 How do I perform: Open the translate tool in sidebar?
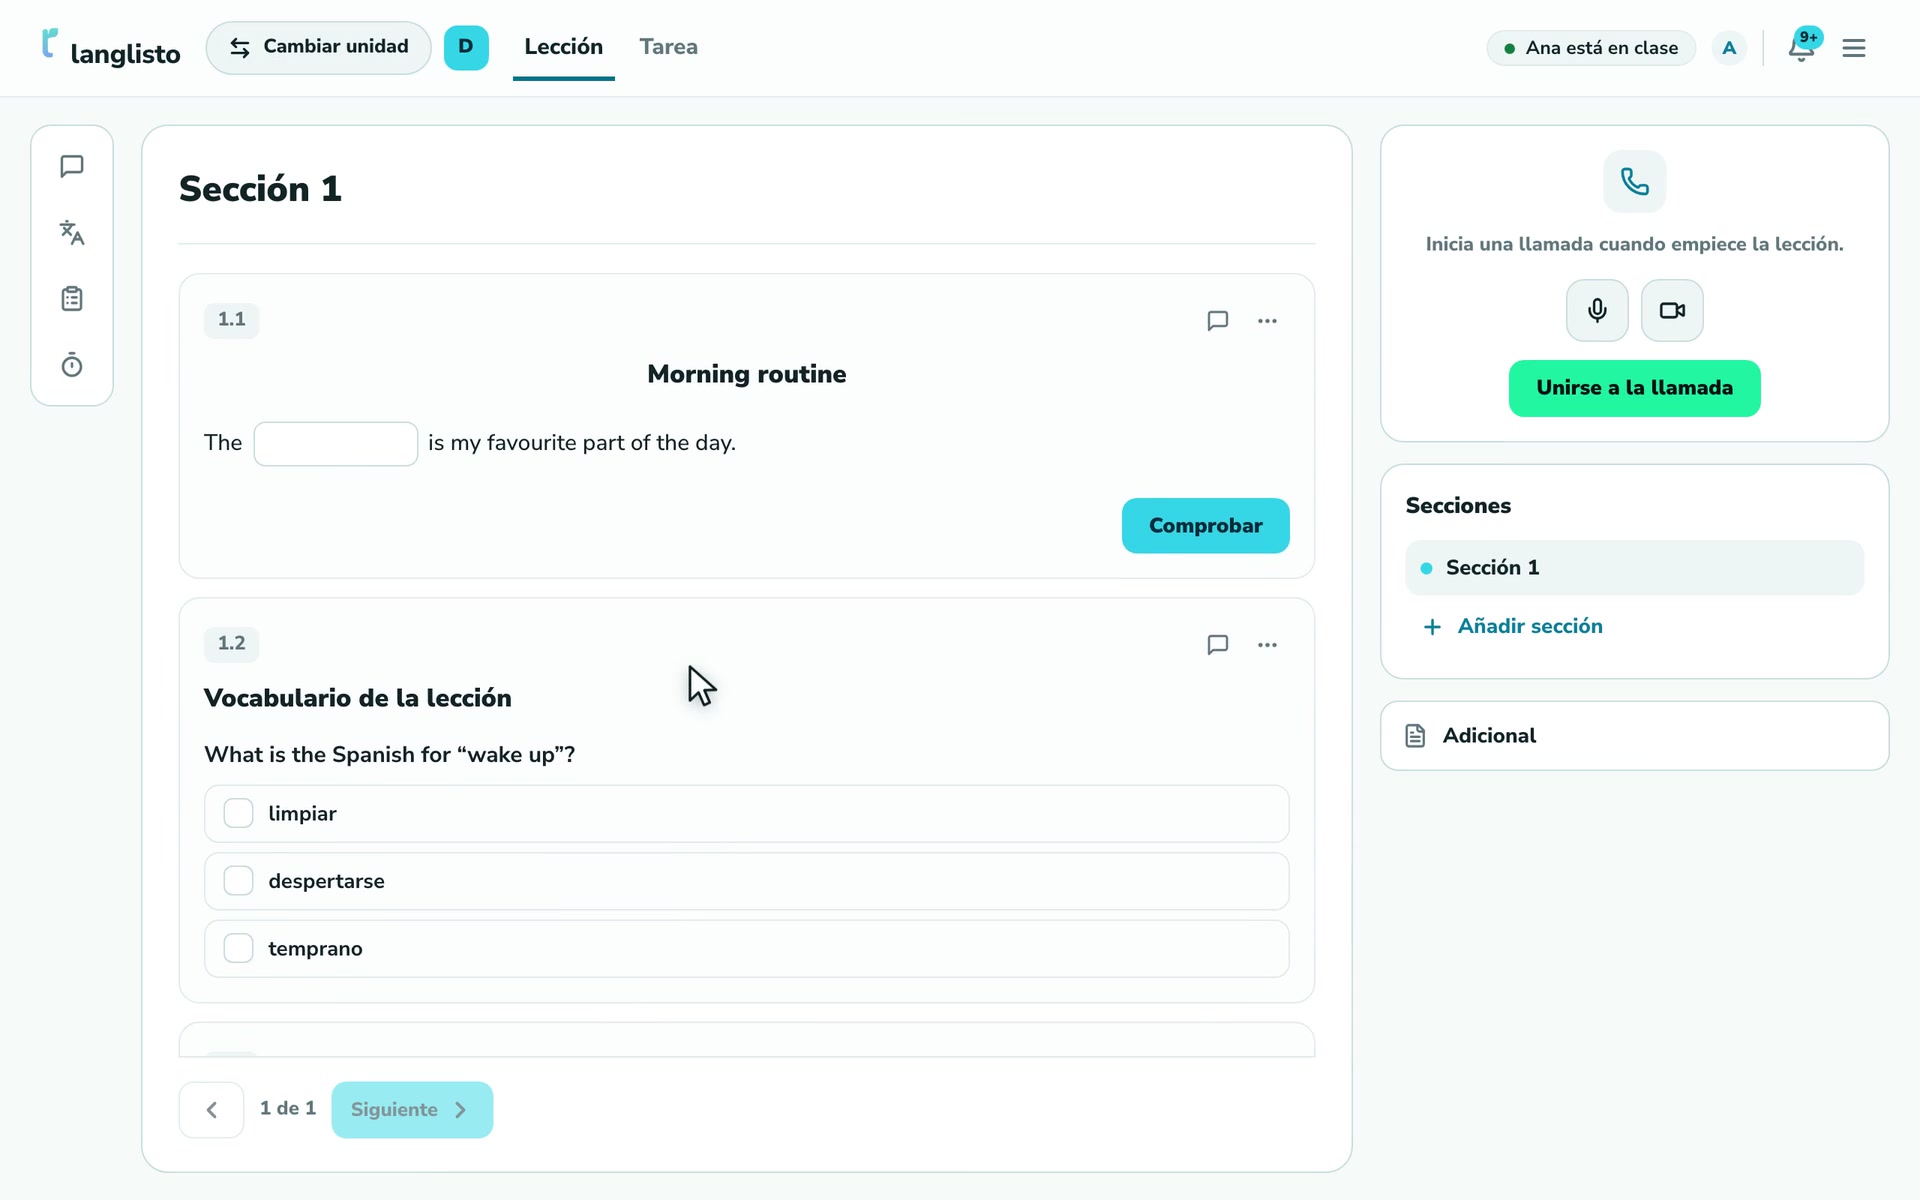click(x=72, y=232)
